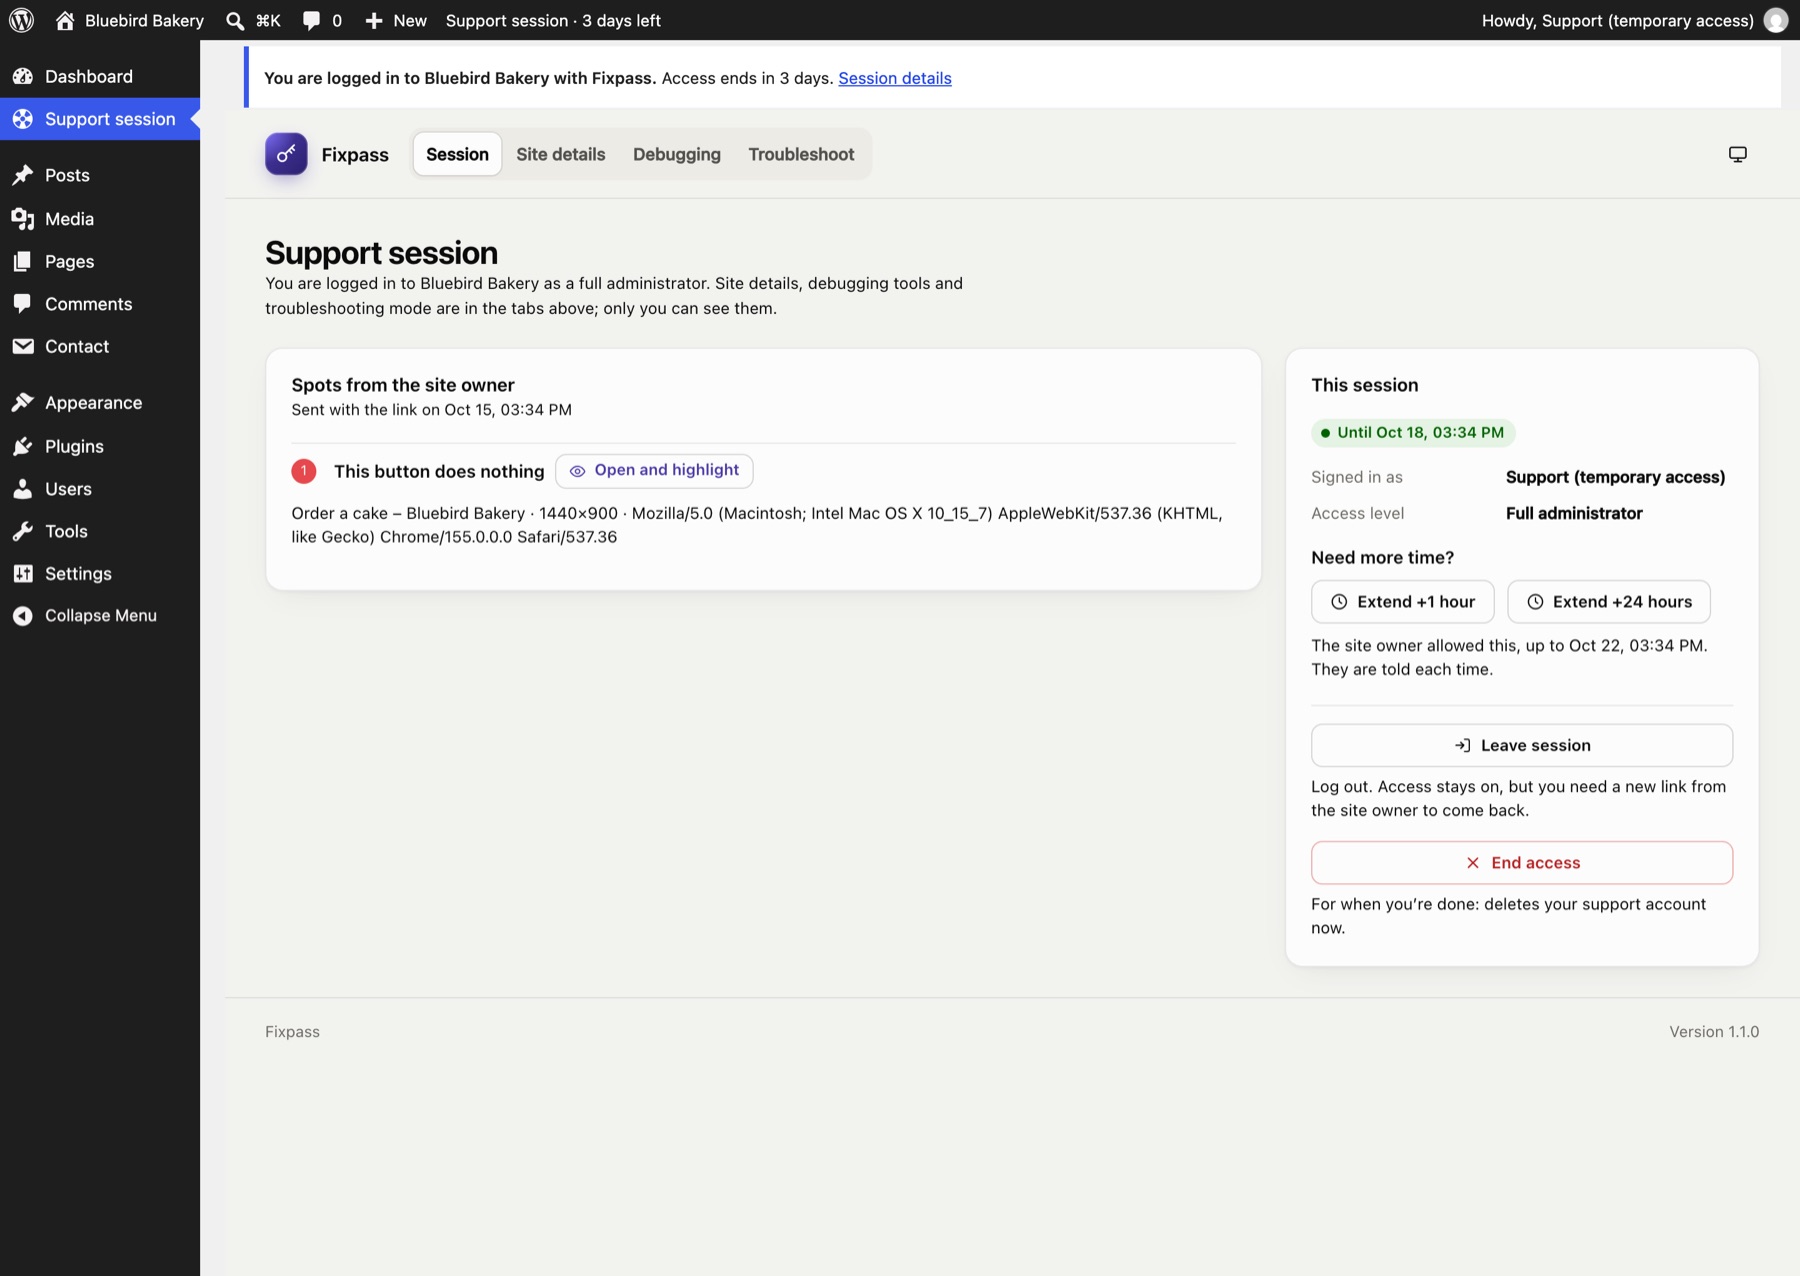Click Extend +1 hour button
The height and width of the screenshot is (1276, 1800).
[x=1402, y=602]
